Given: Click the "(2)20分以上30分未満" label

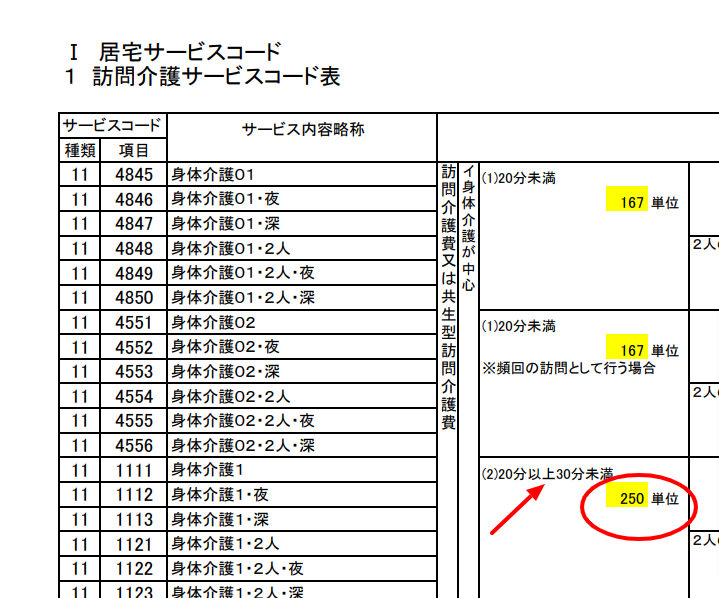Looking at the screenshot, I should pos(548,474).
